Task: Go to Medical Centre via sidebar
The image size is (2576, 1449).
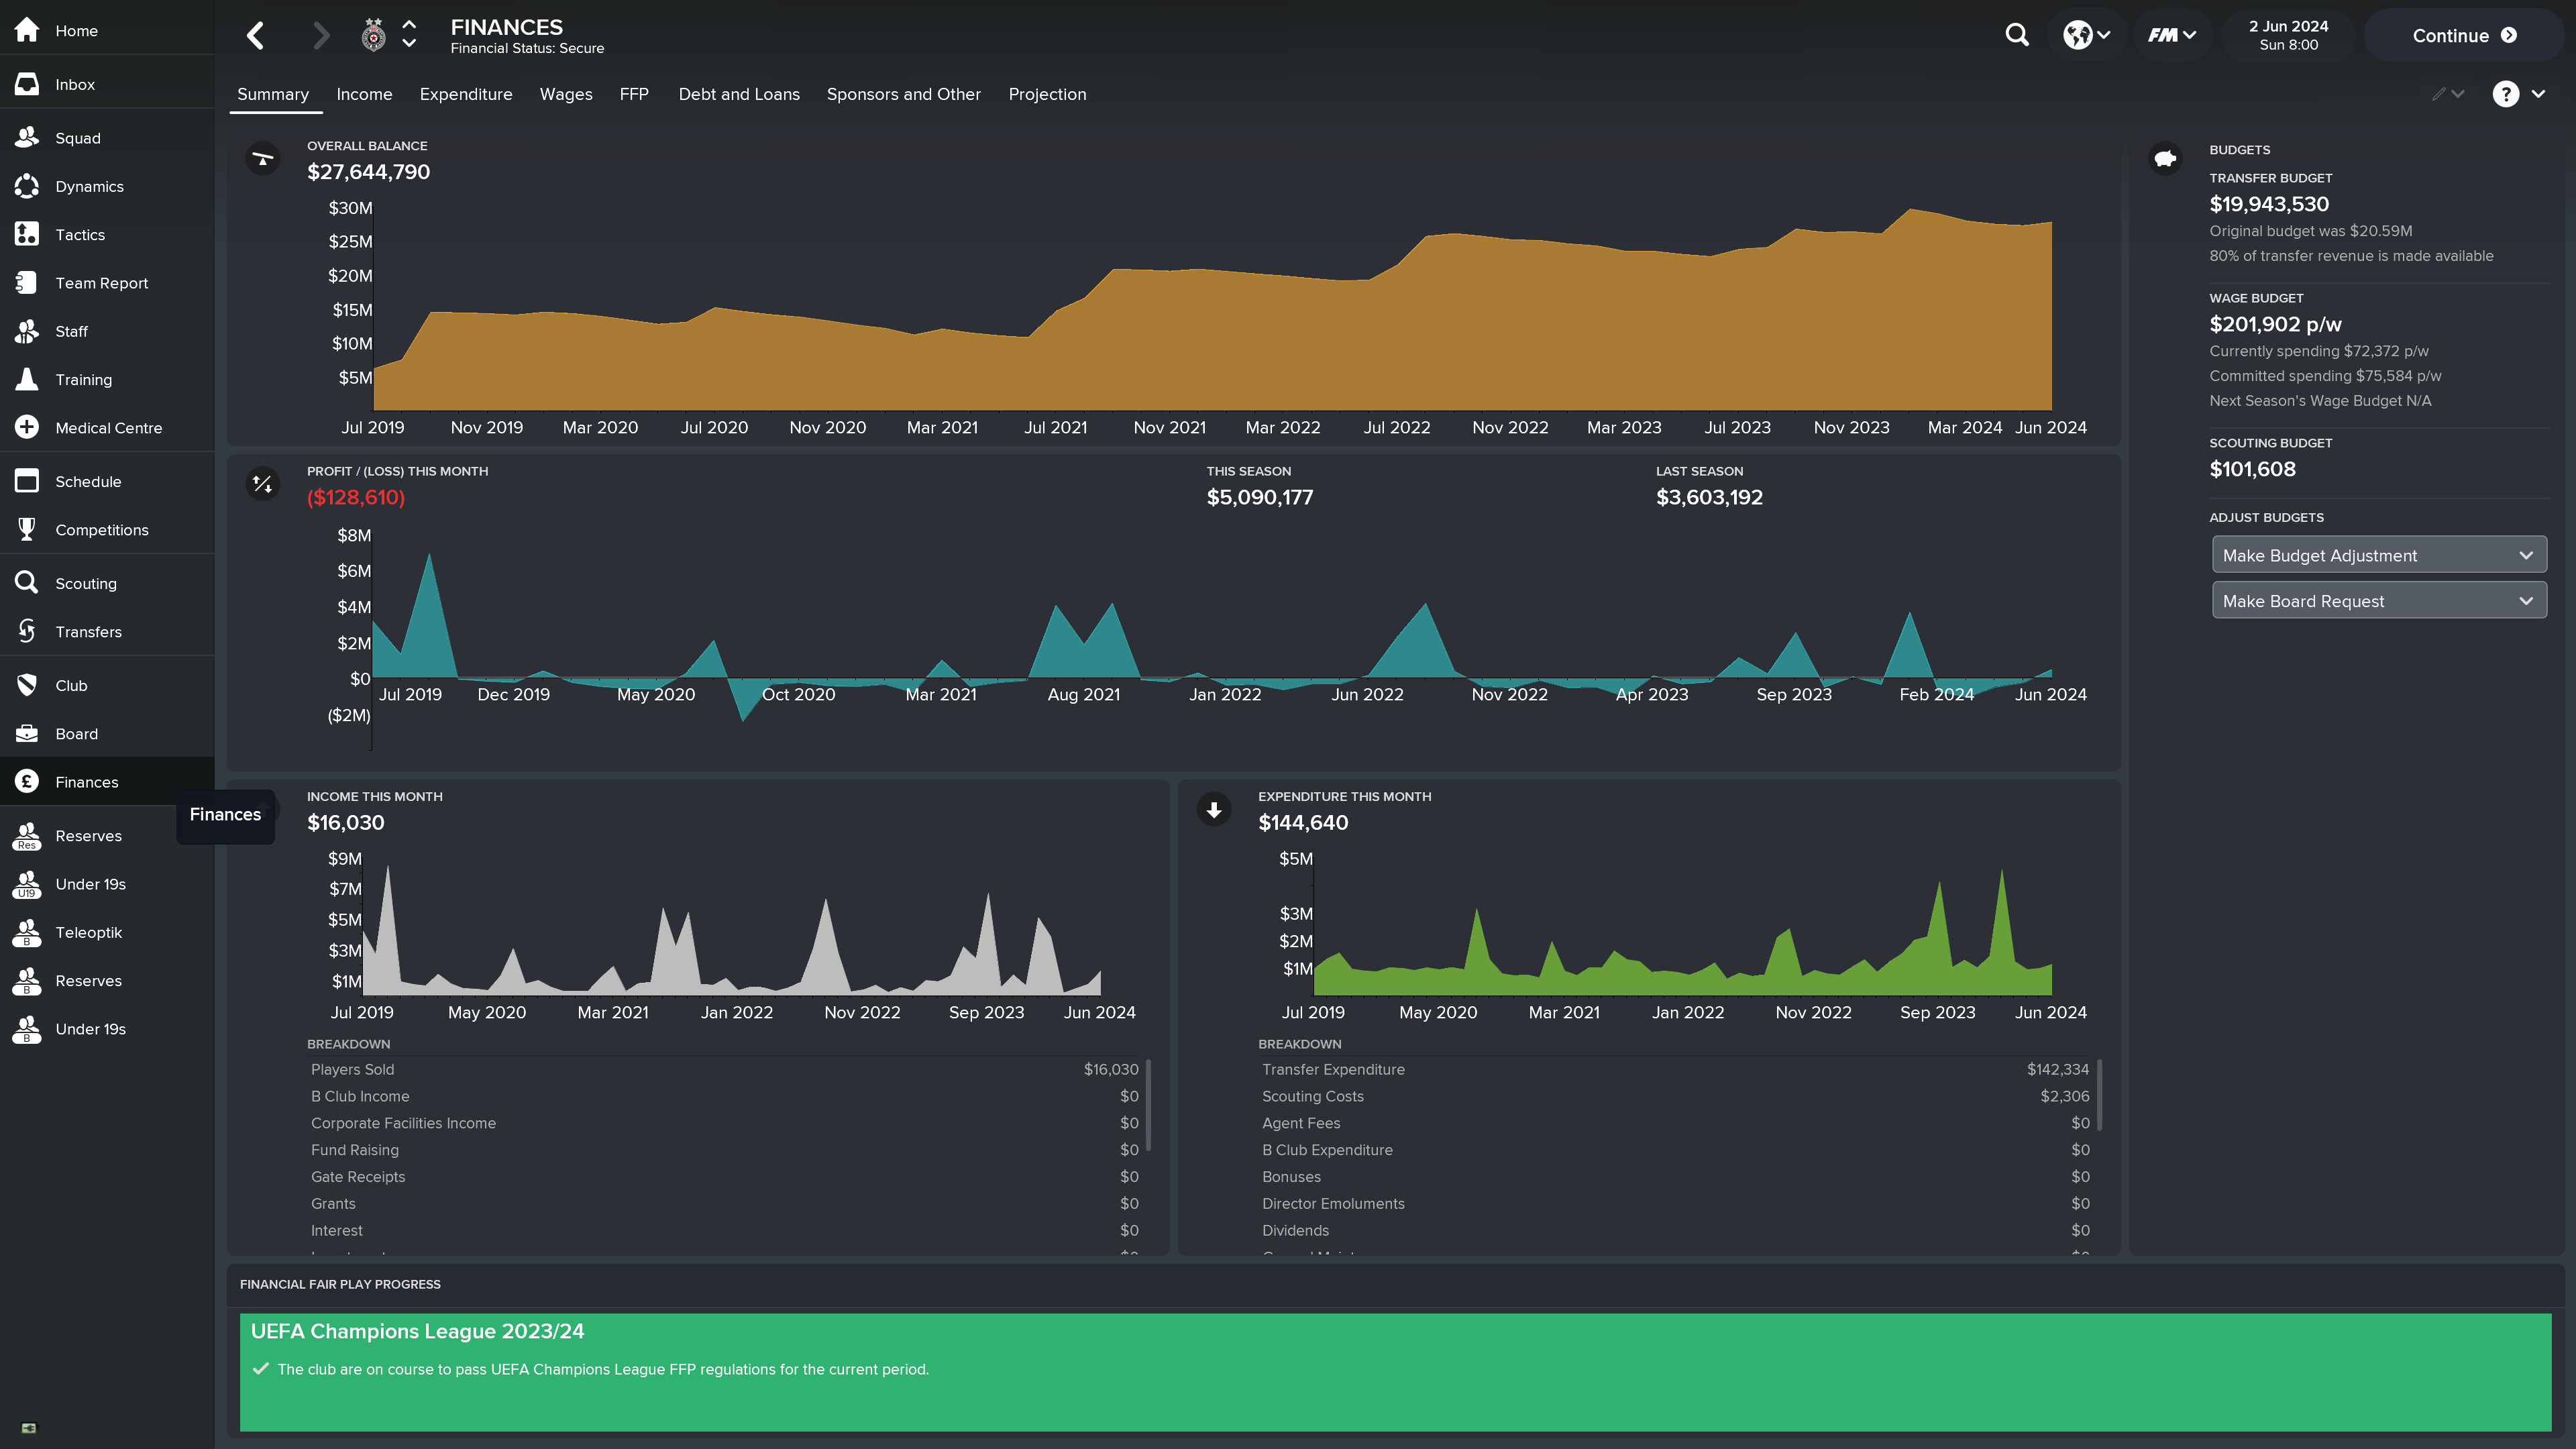Action: 108,428
